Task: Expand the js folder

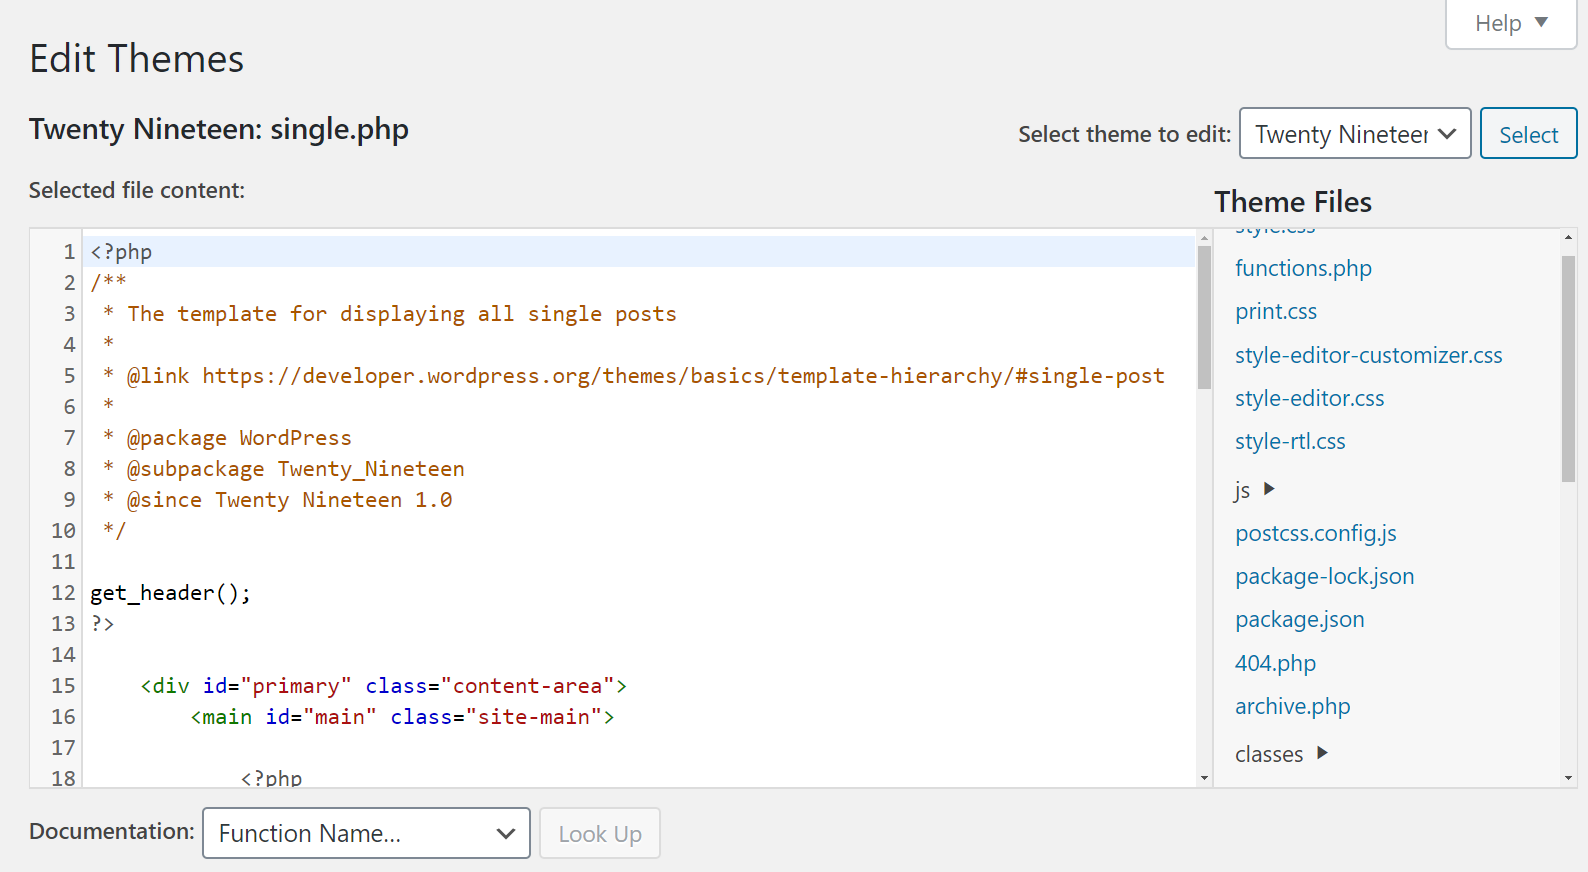Action: pos(1254,489)
